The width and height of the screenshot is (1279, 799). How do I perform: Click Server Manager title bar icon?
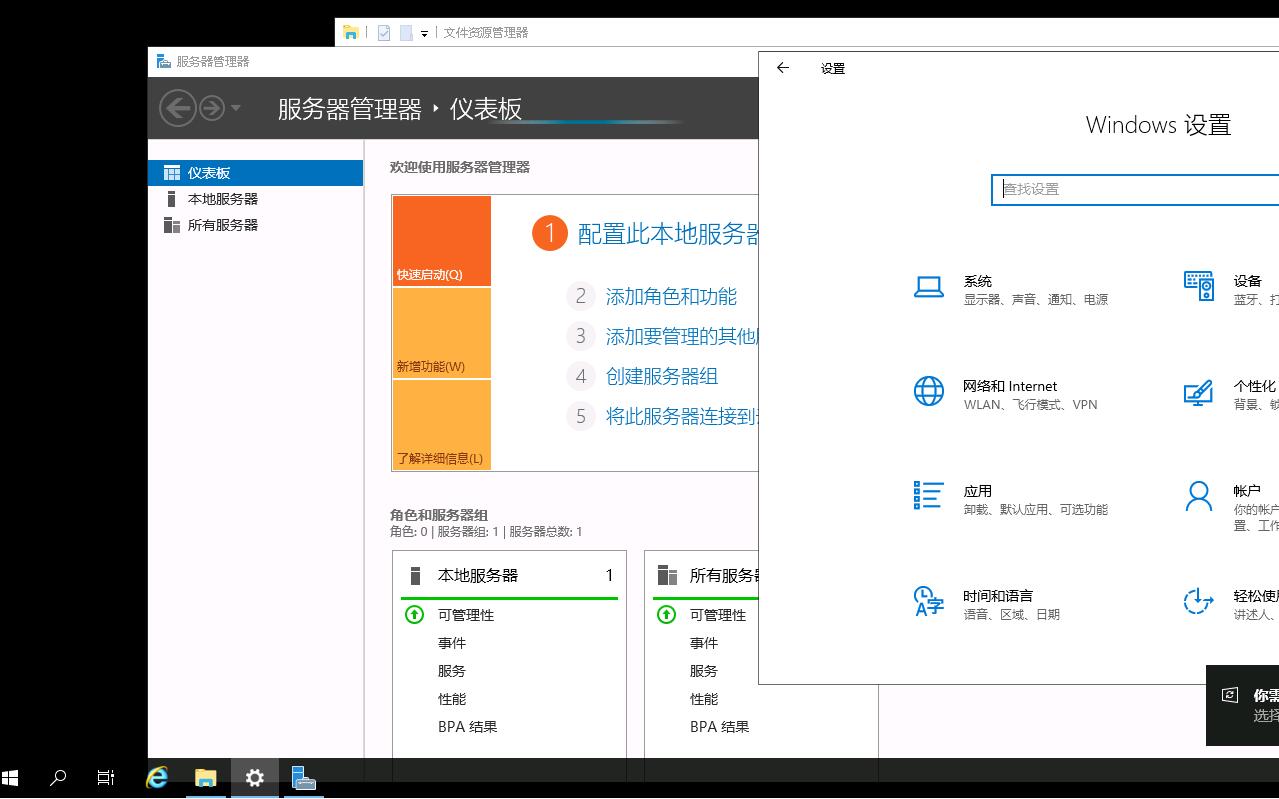point(163,61)
